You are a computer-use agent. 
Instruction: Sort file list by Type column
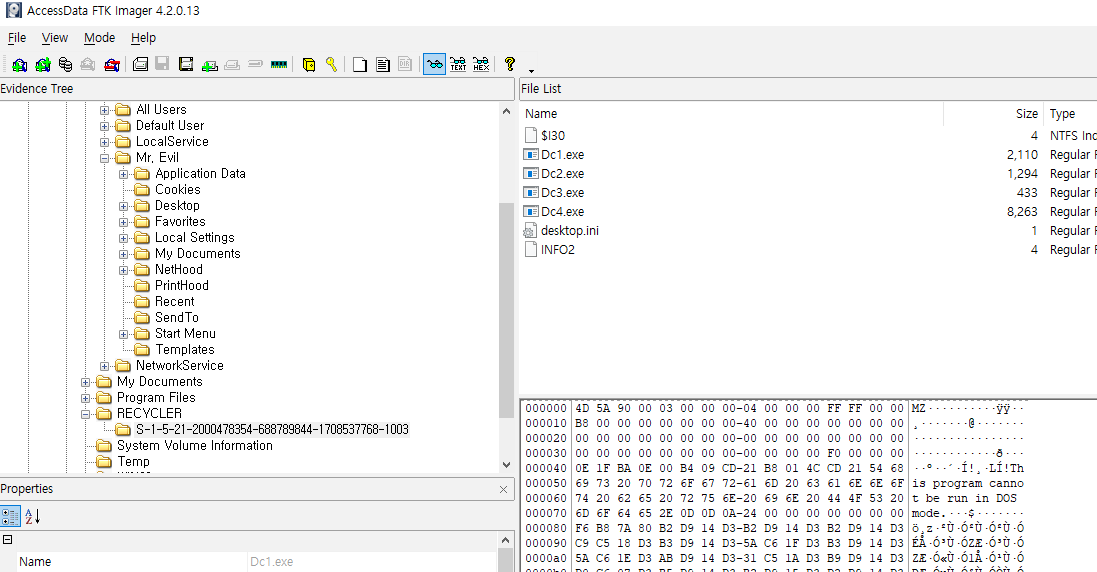pos(1070,113)
